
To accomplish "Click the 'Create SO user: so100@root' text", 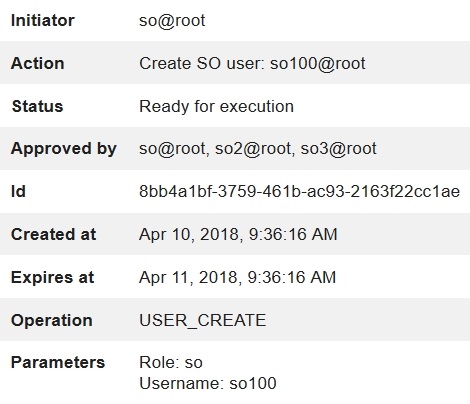I will point(252,63).
